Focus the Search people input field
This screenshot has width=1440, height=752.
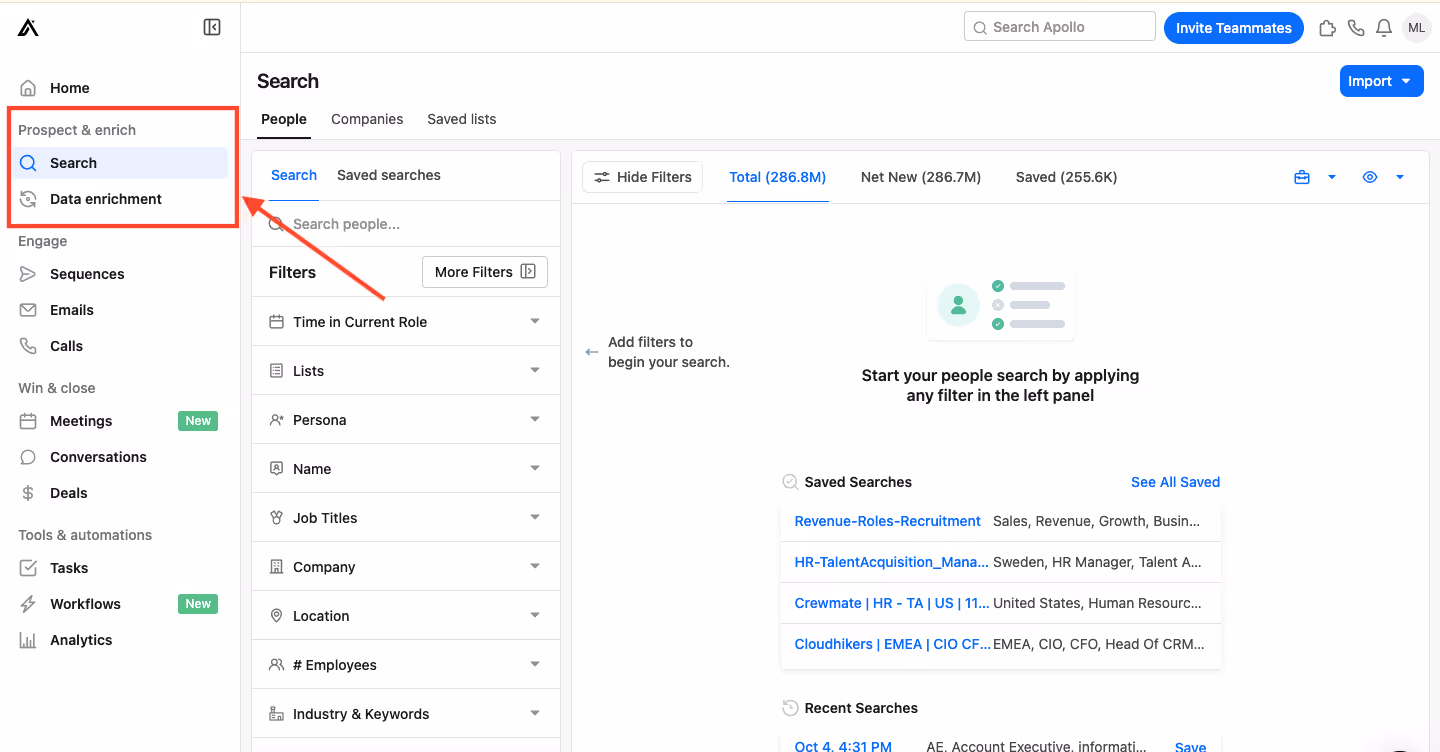point(406,224)
